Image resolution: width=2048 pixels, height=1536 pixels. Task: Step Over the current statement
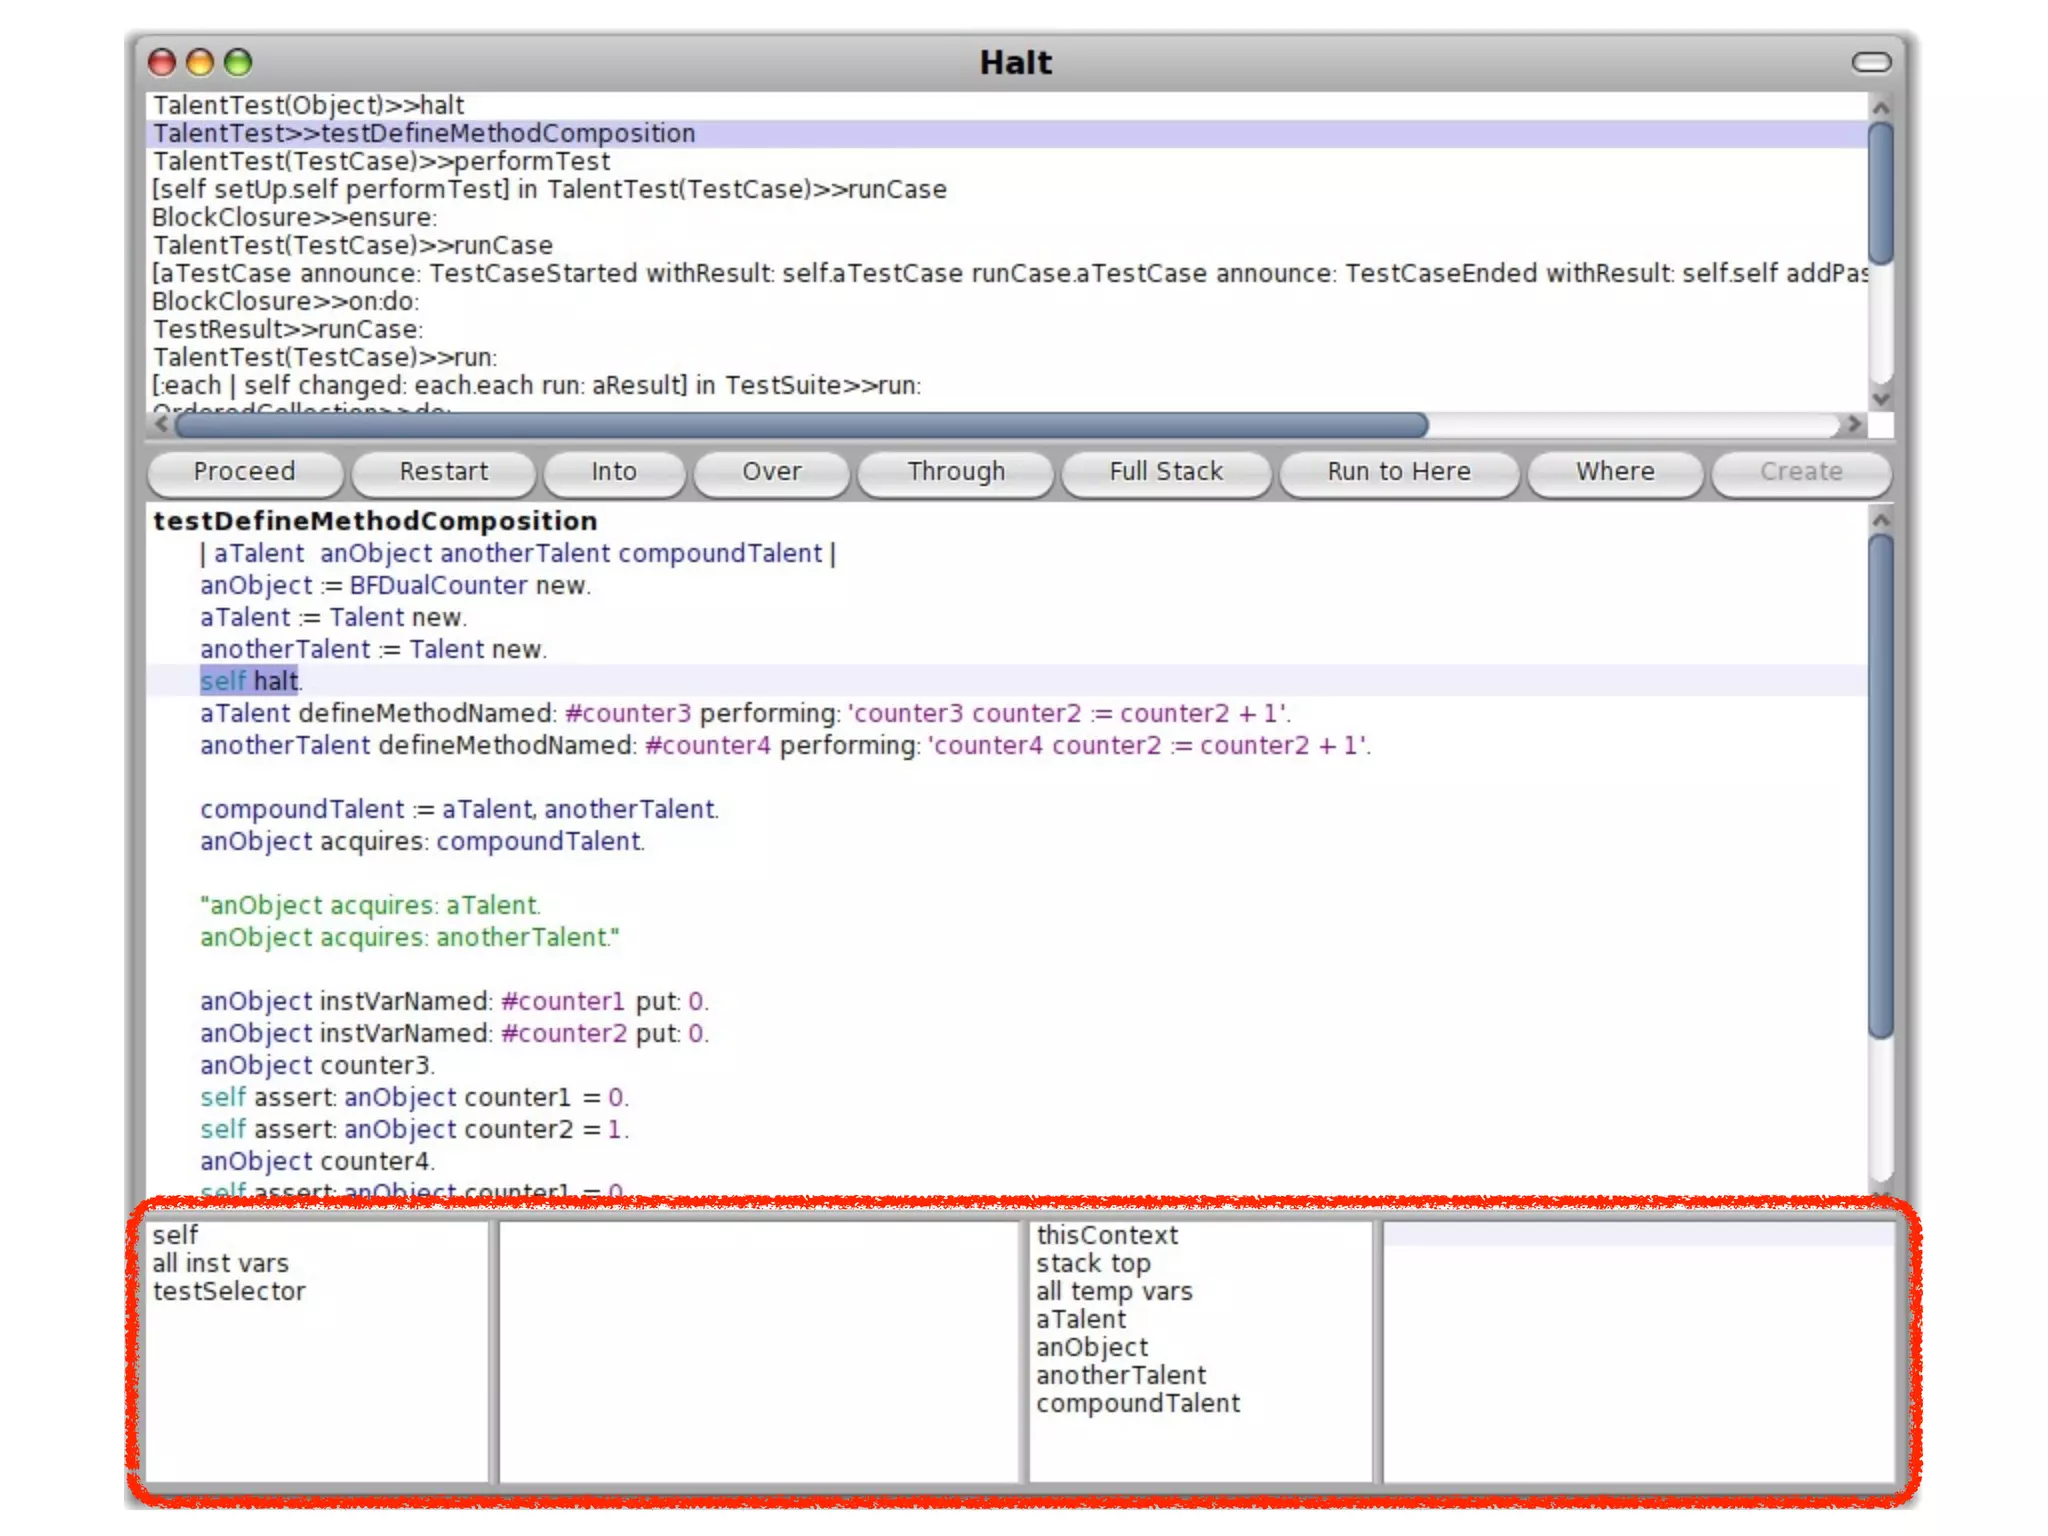[x=771, y=472]
